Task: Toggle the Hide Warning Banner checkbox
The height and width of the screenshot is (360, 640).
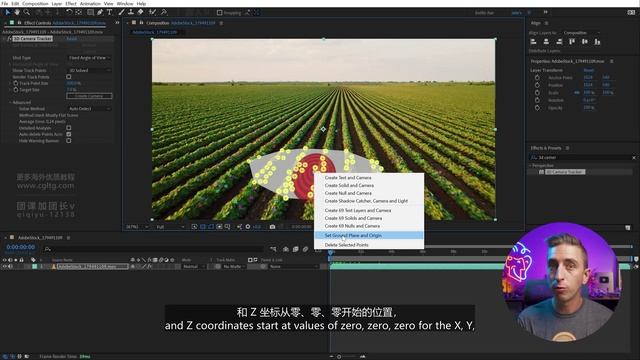Action: pos(69,141)
